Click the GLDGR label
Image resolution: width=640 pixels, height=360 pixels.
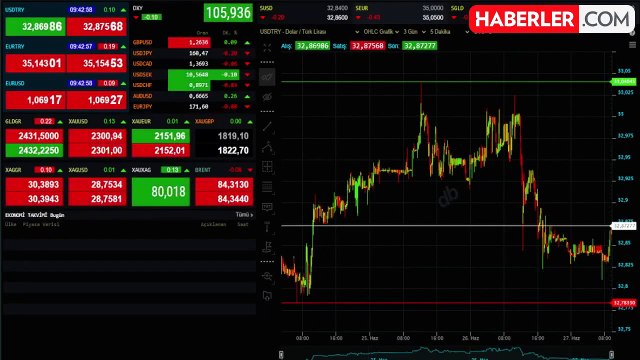[x=13, y=122]
